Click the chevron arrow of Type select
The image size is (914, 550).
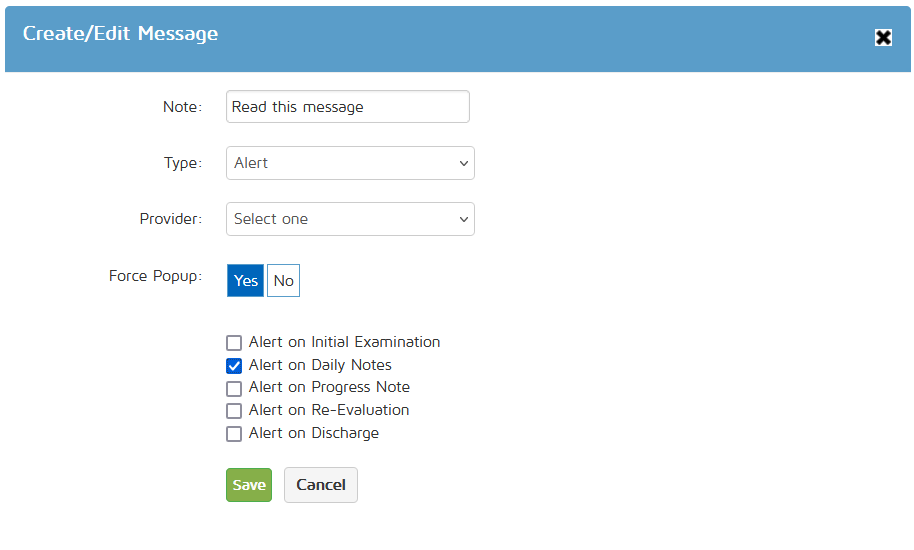(463, 163)
